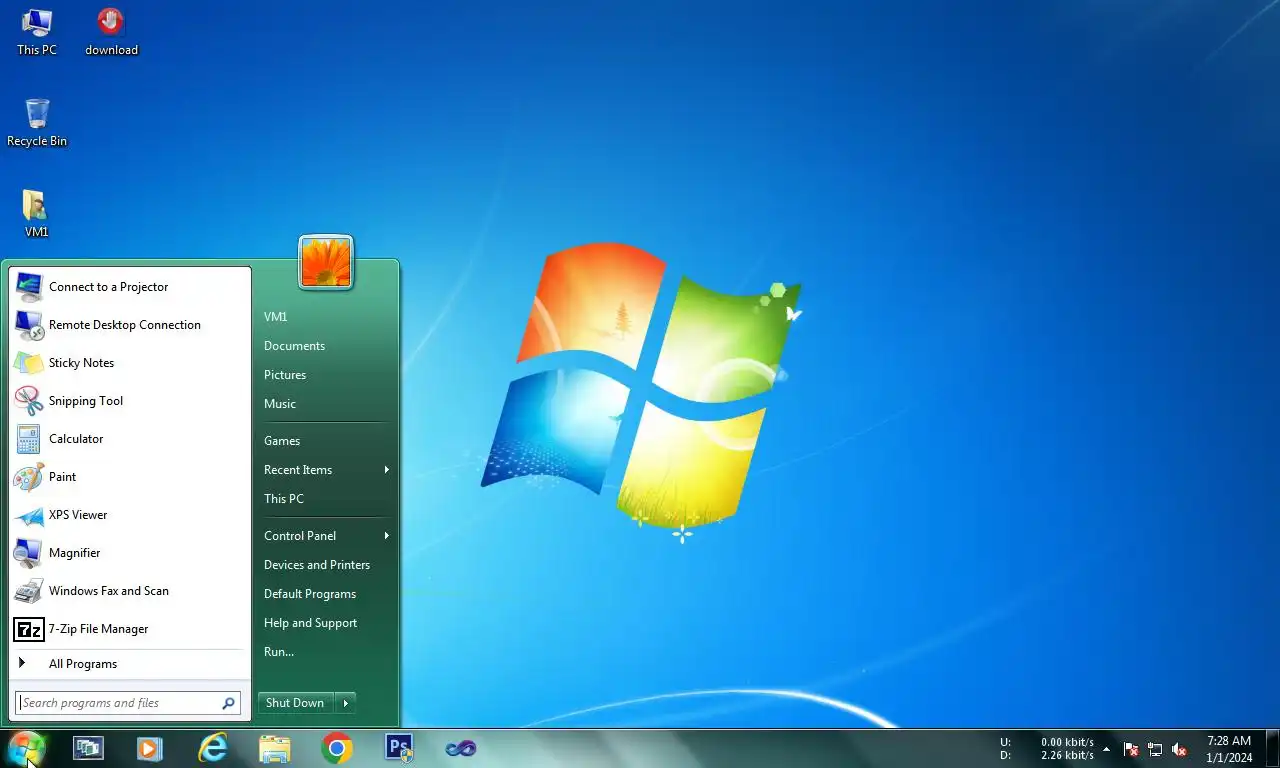Open This PC from the Start menu's right pane
Screen dimensions: 1280x768
pyautogui.click(x=326, y=499)
